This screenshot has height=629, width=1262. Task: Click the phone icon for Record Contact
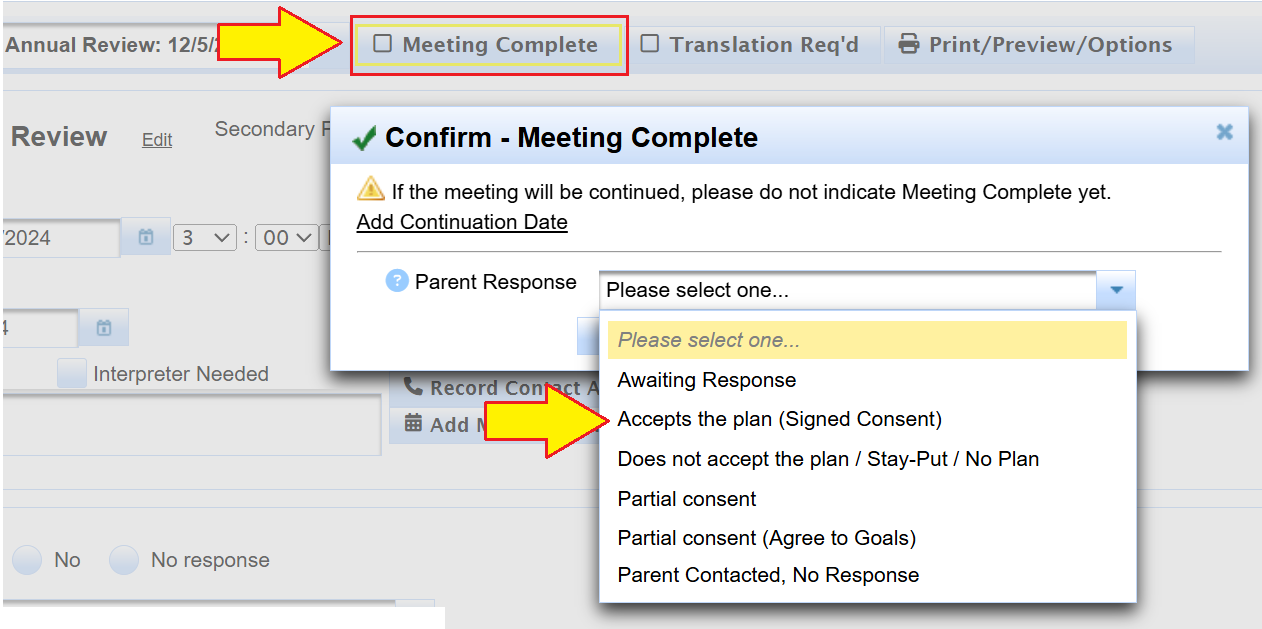click(x=413, y=387)
